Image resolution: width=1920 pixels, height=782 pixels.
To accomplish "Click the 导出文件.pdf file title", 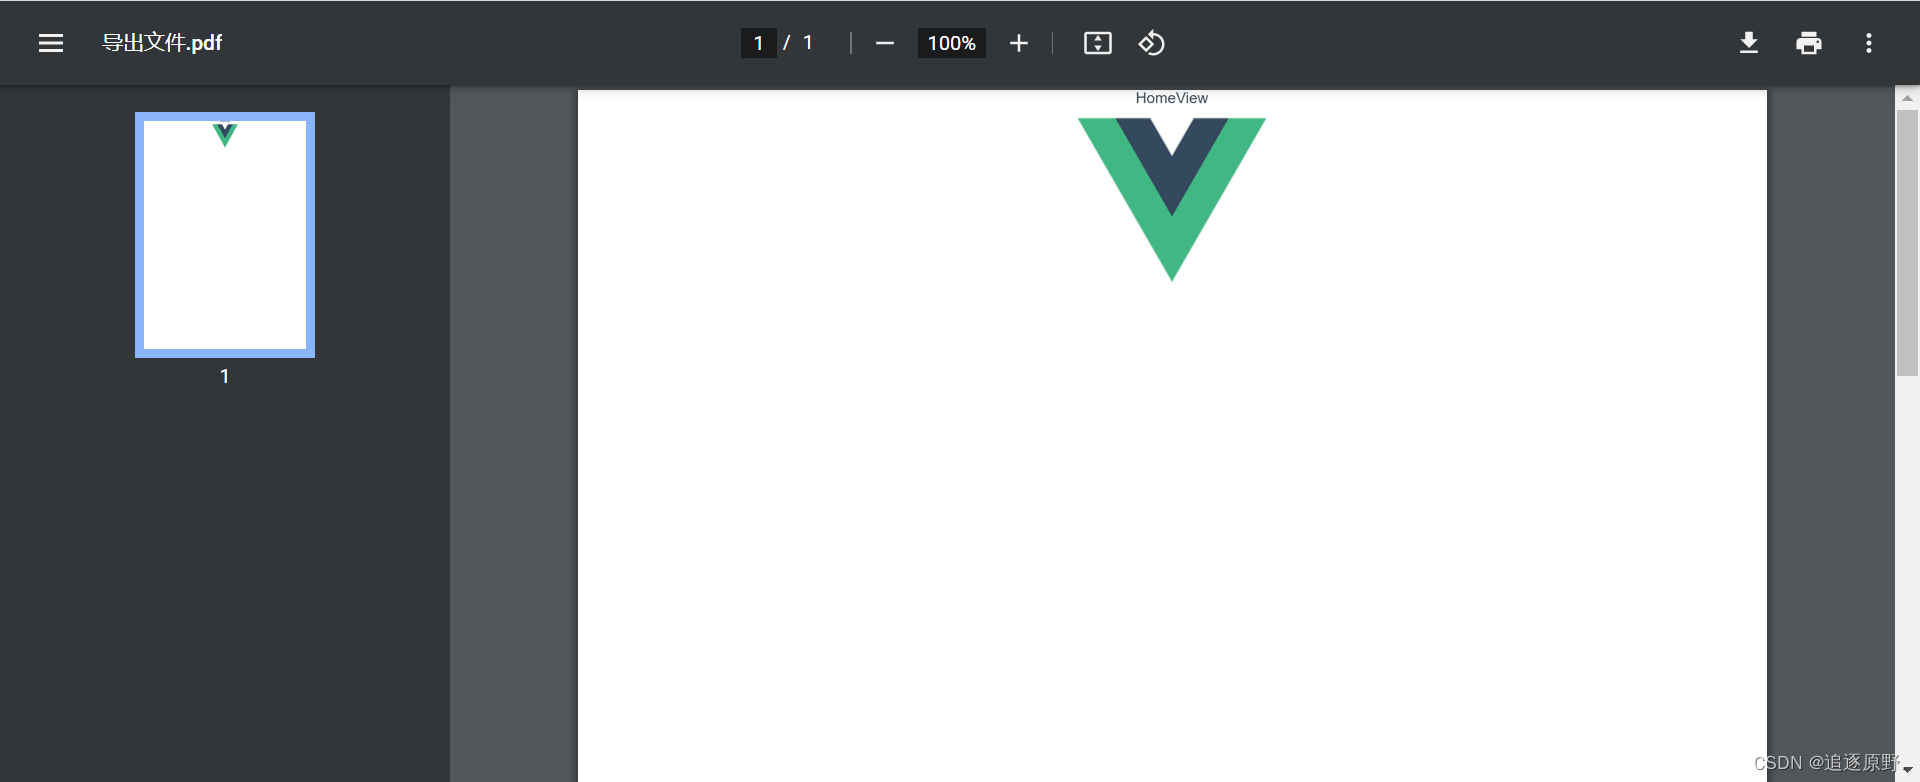I will click(x=162, y=43).
